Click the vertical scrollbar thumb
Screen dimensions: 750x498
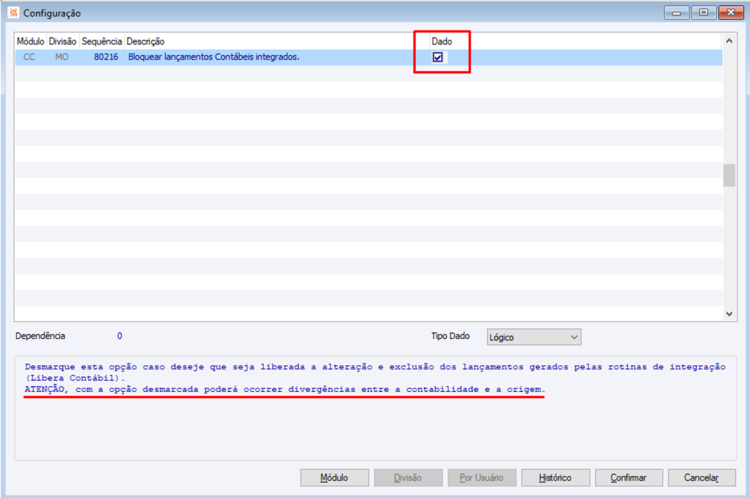pyautogui.click(x=729, y=176)
